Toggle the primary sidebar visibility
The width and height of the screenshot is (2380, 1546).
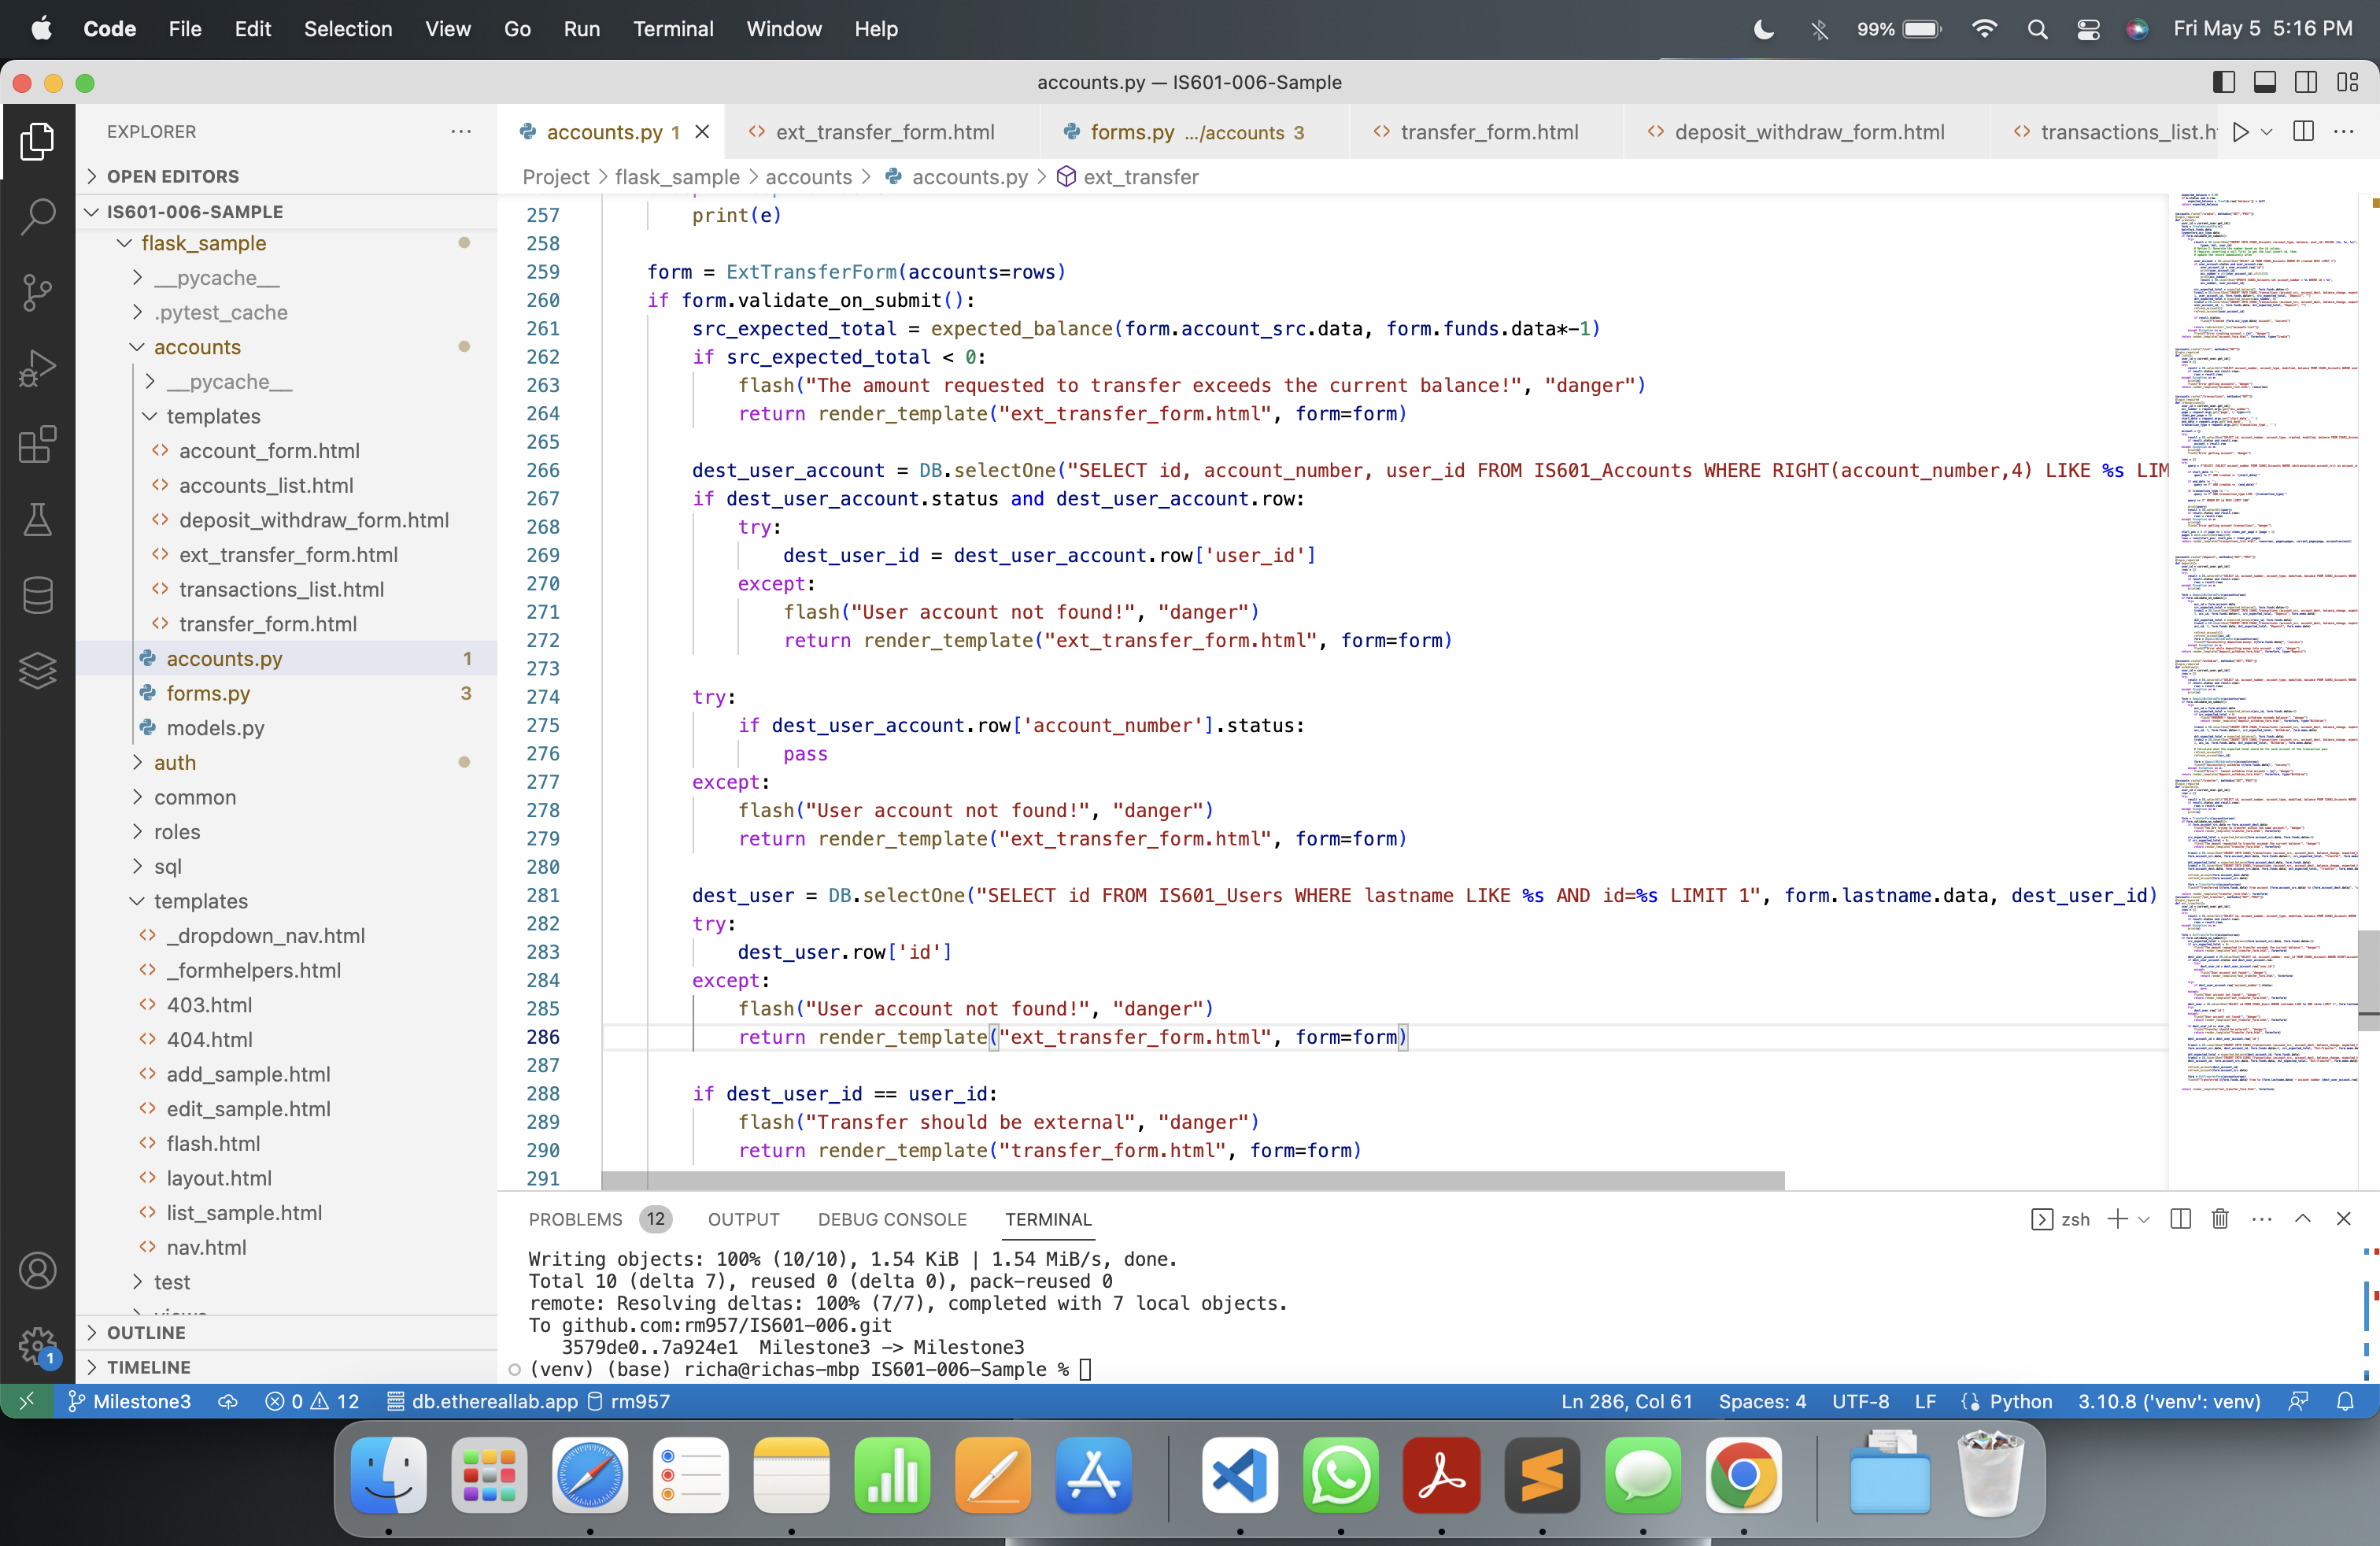click(2224, 82)
